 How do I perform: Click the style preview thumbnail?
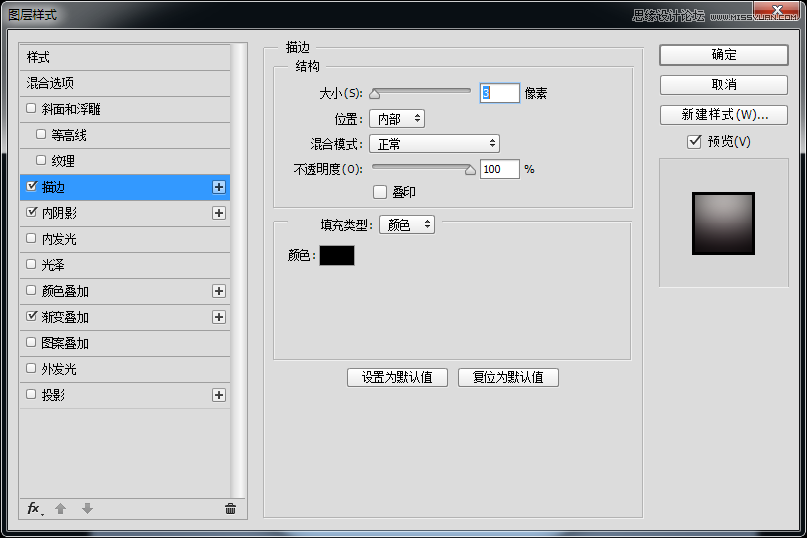(x=724, y=223)
